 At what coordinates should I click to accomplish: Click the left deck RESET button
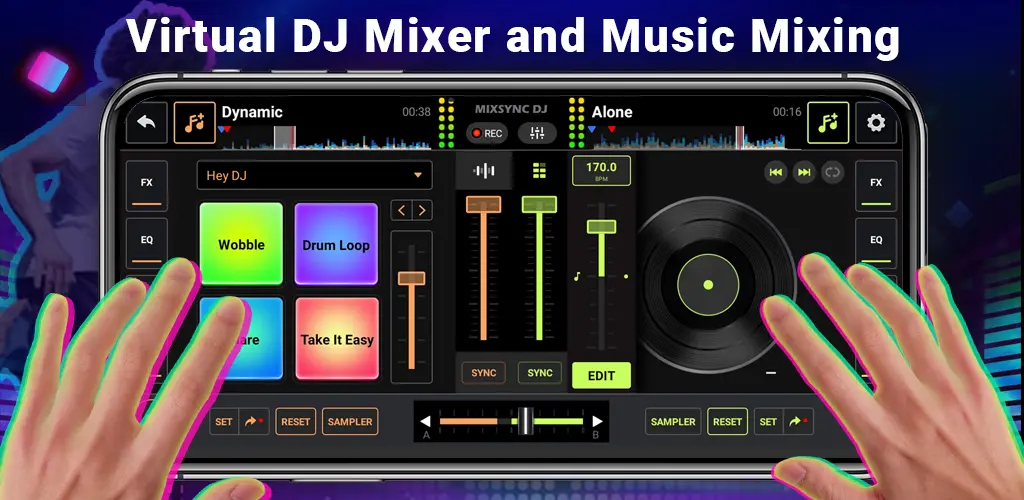(x=296, y=422)
